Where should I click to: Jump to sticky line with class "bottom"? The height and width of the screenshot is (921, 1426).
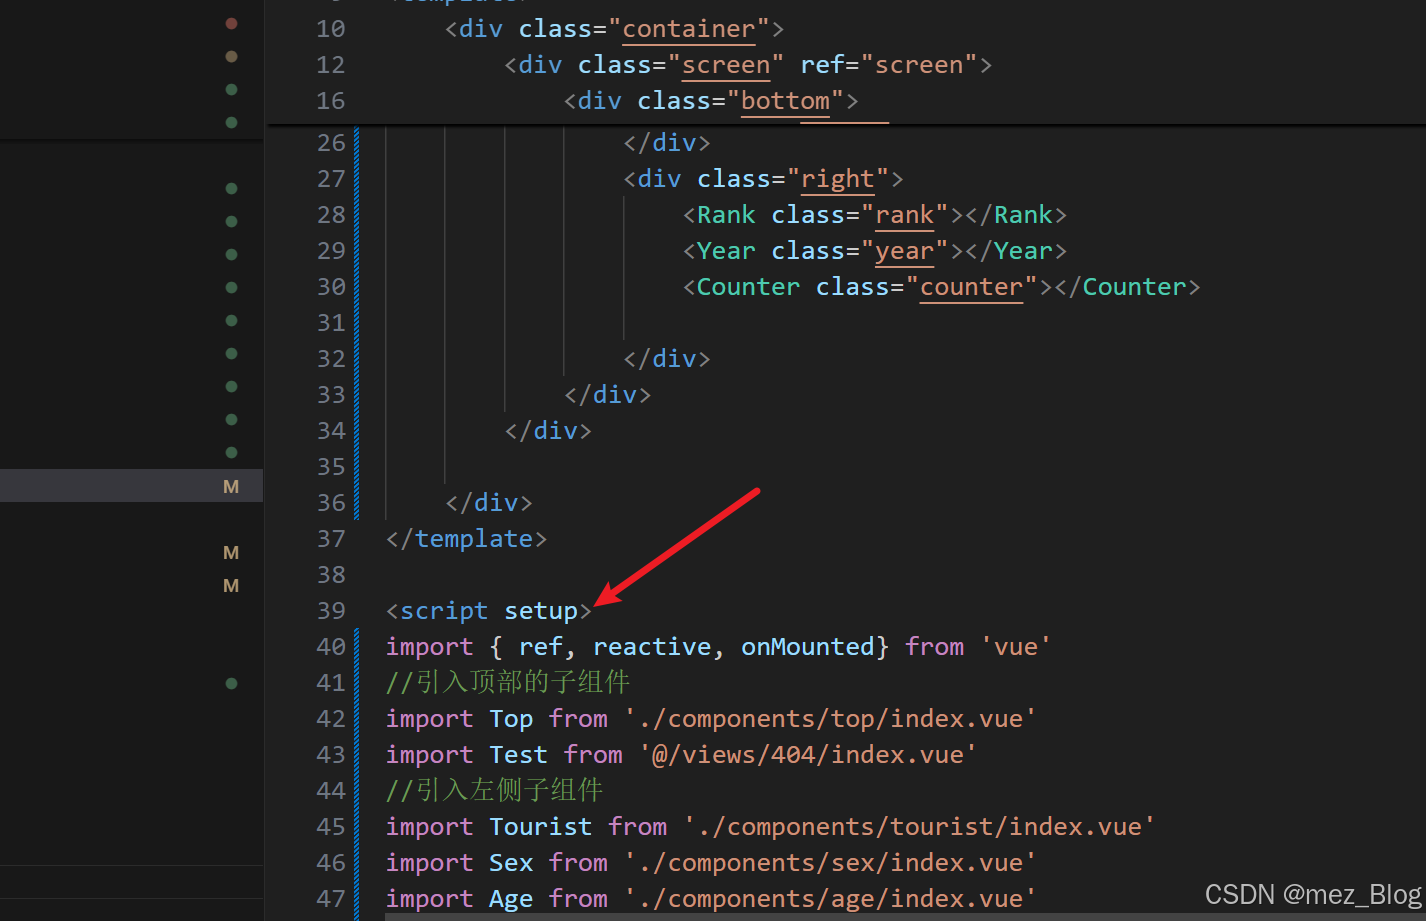(x=711, y=101)
